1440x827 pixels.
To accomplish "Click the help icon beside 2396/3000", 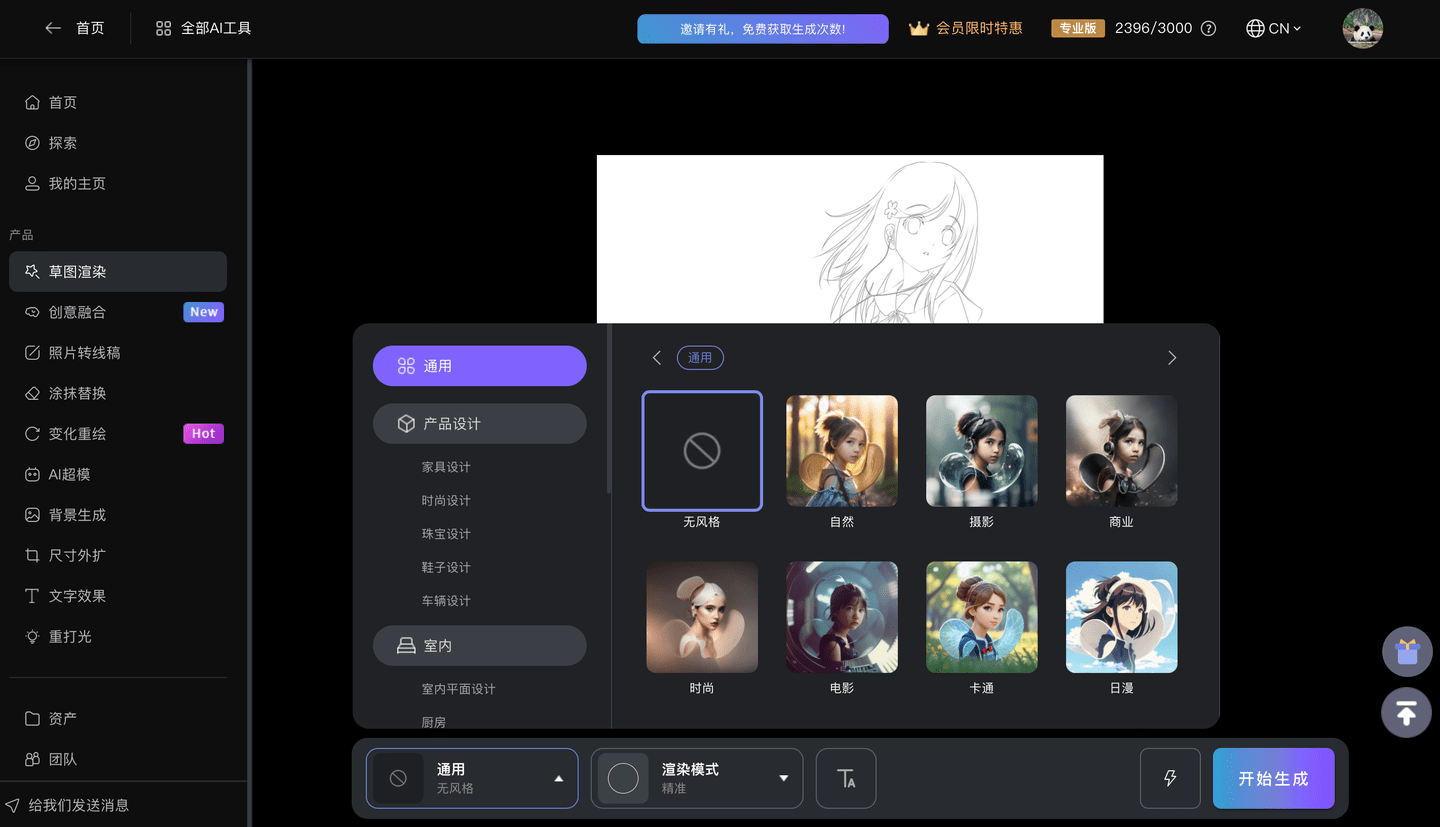I will (1208, 29).
